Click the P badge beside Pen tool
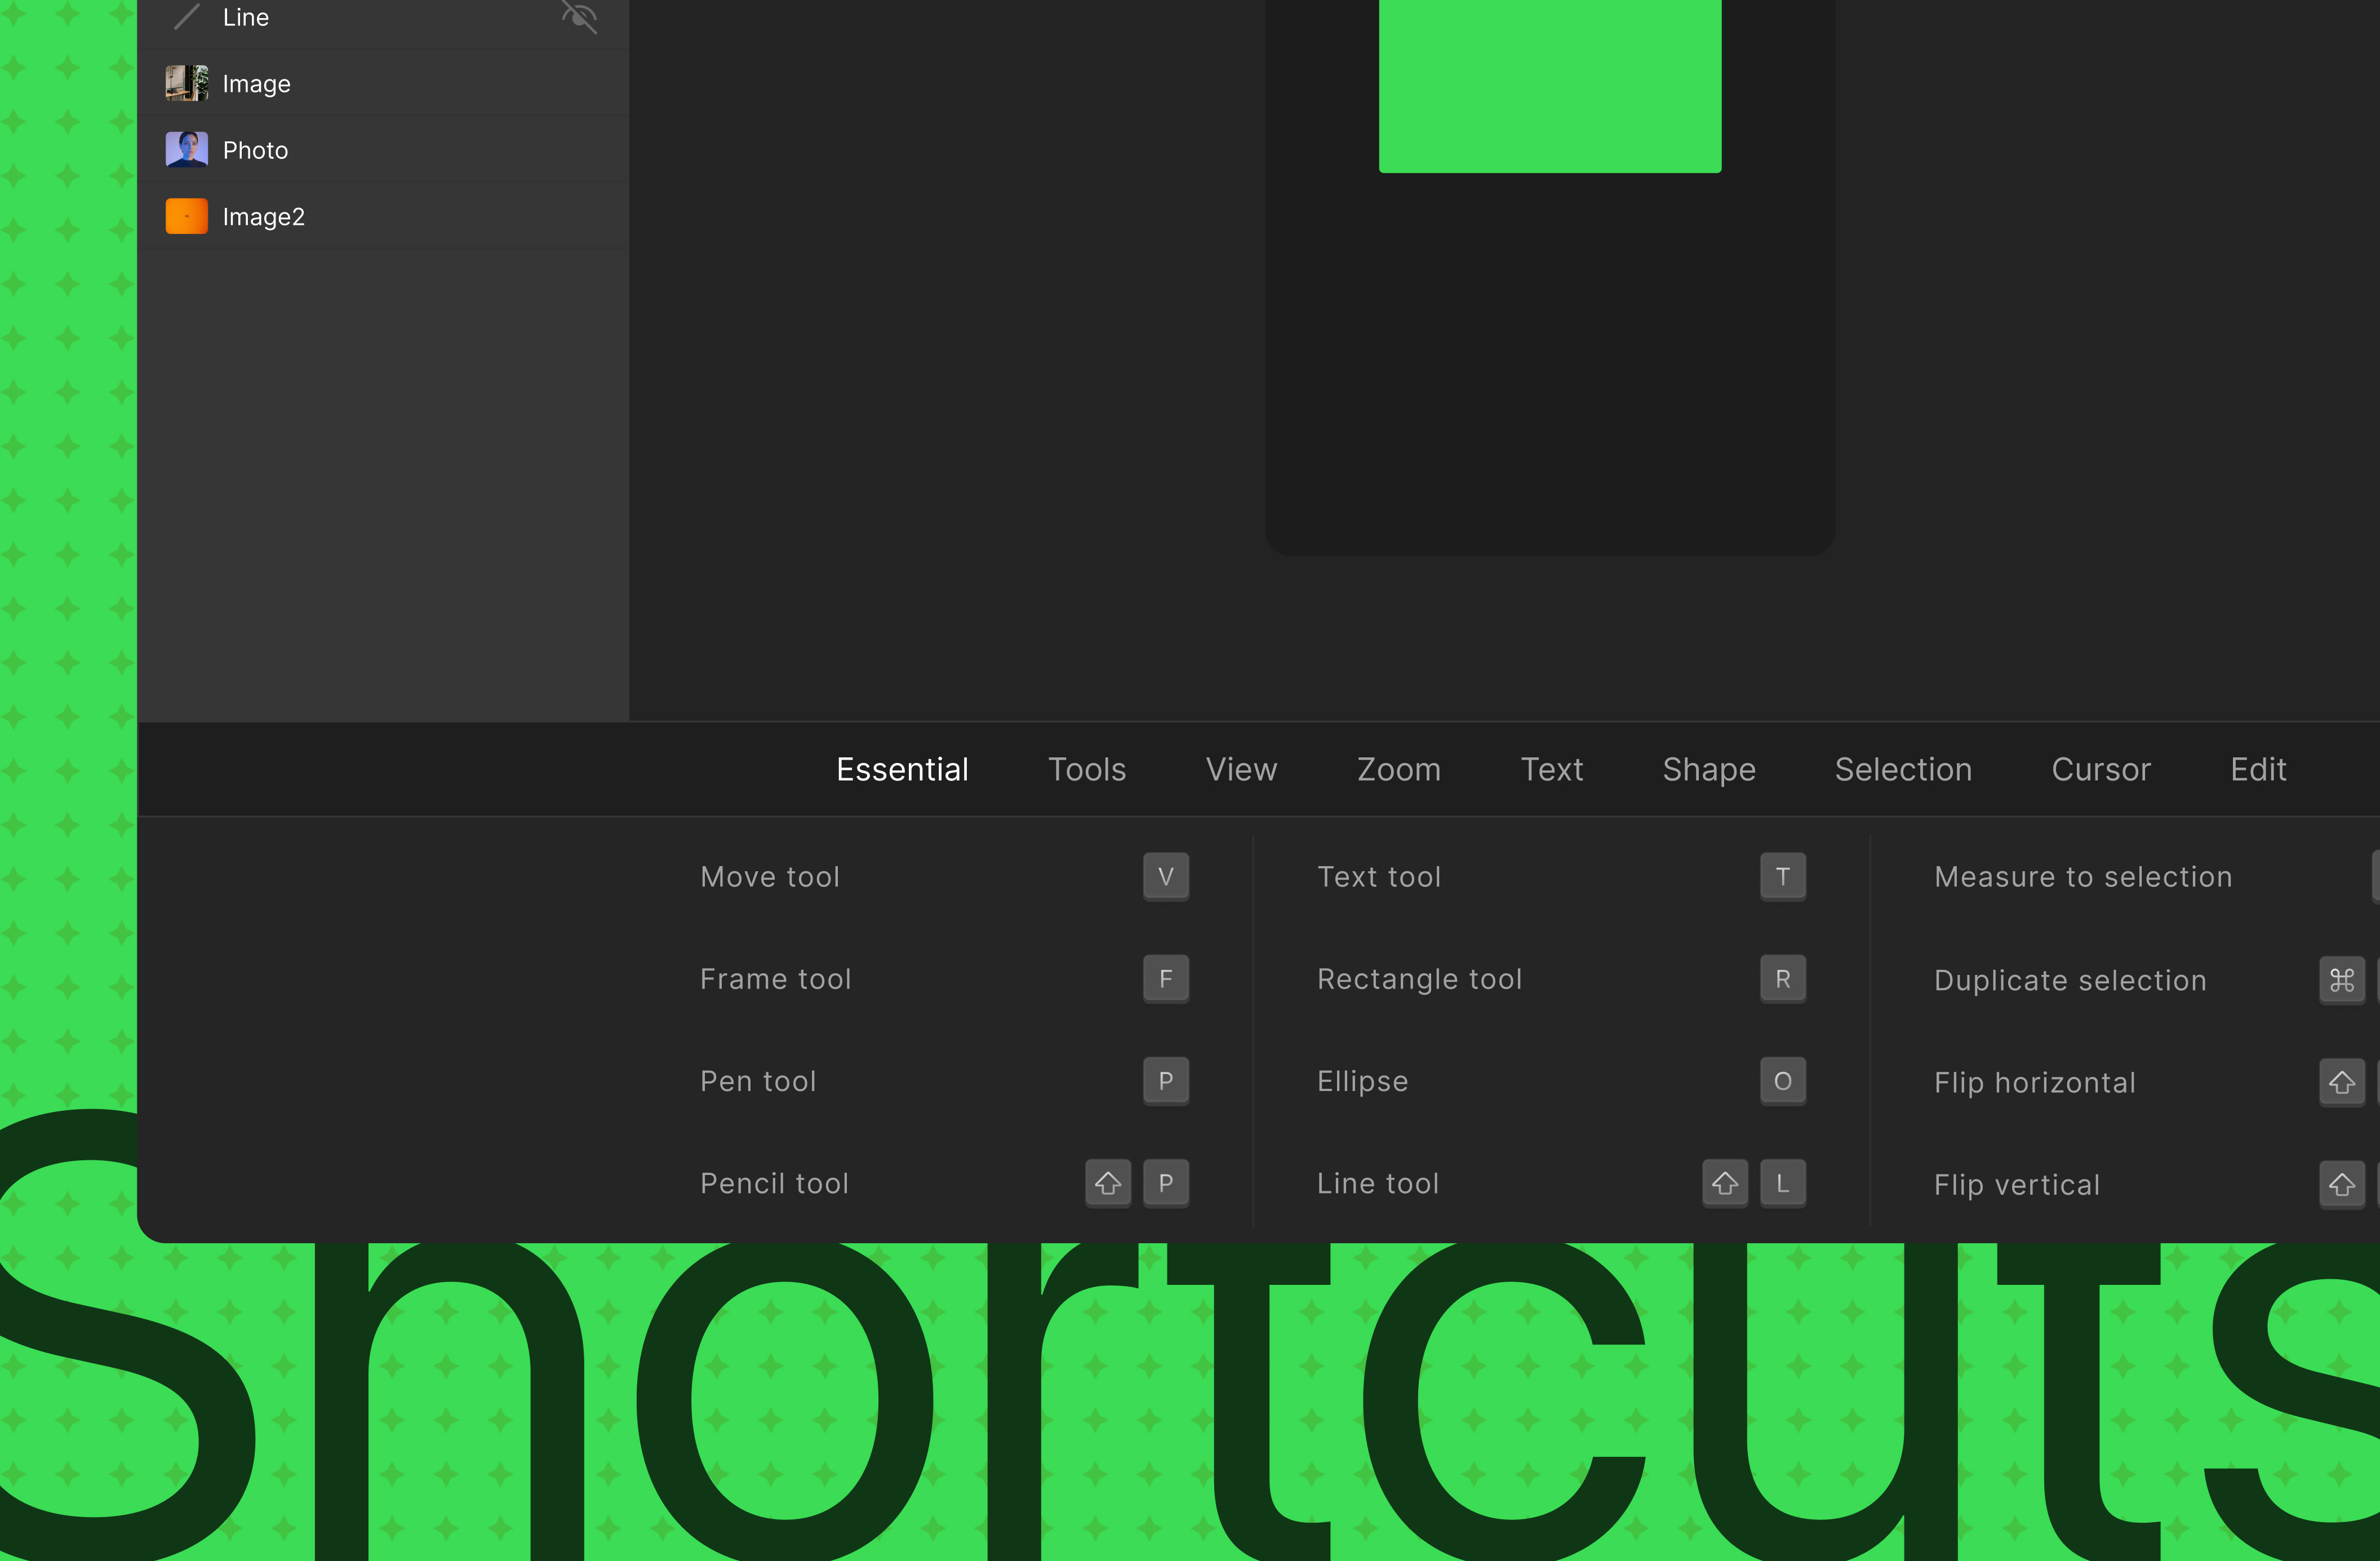The image size is (2380, 1561). coord(1165,1081)
